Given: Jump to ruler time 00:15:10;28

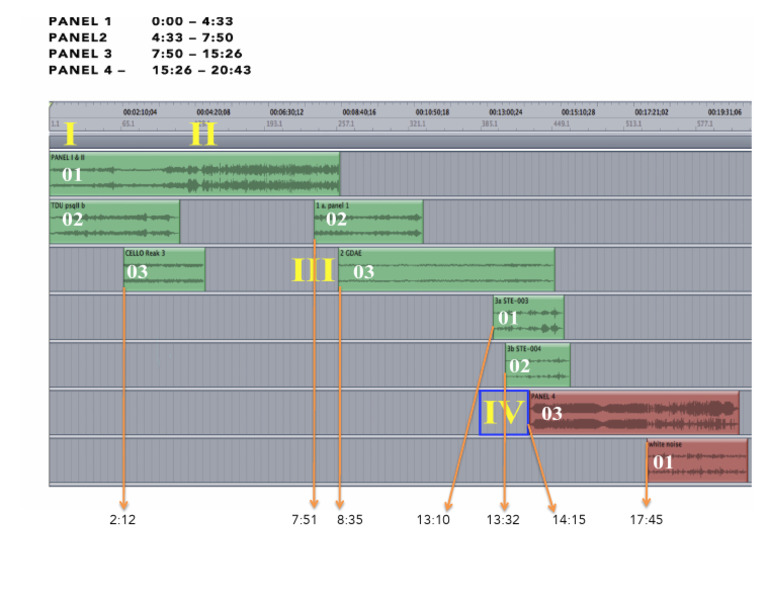Looking at the screenshot, I should (578, 112).
